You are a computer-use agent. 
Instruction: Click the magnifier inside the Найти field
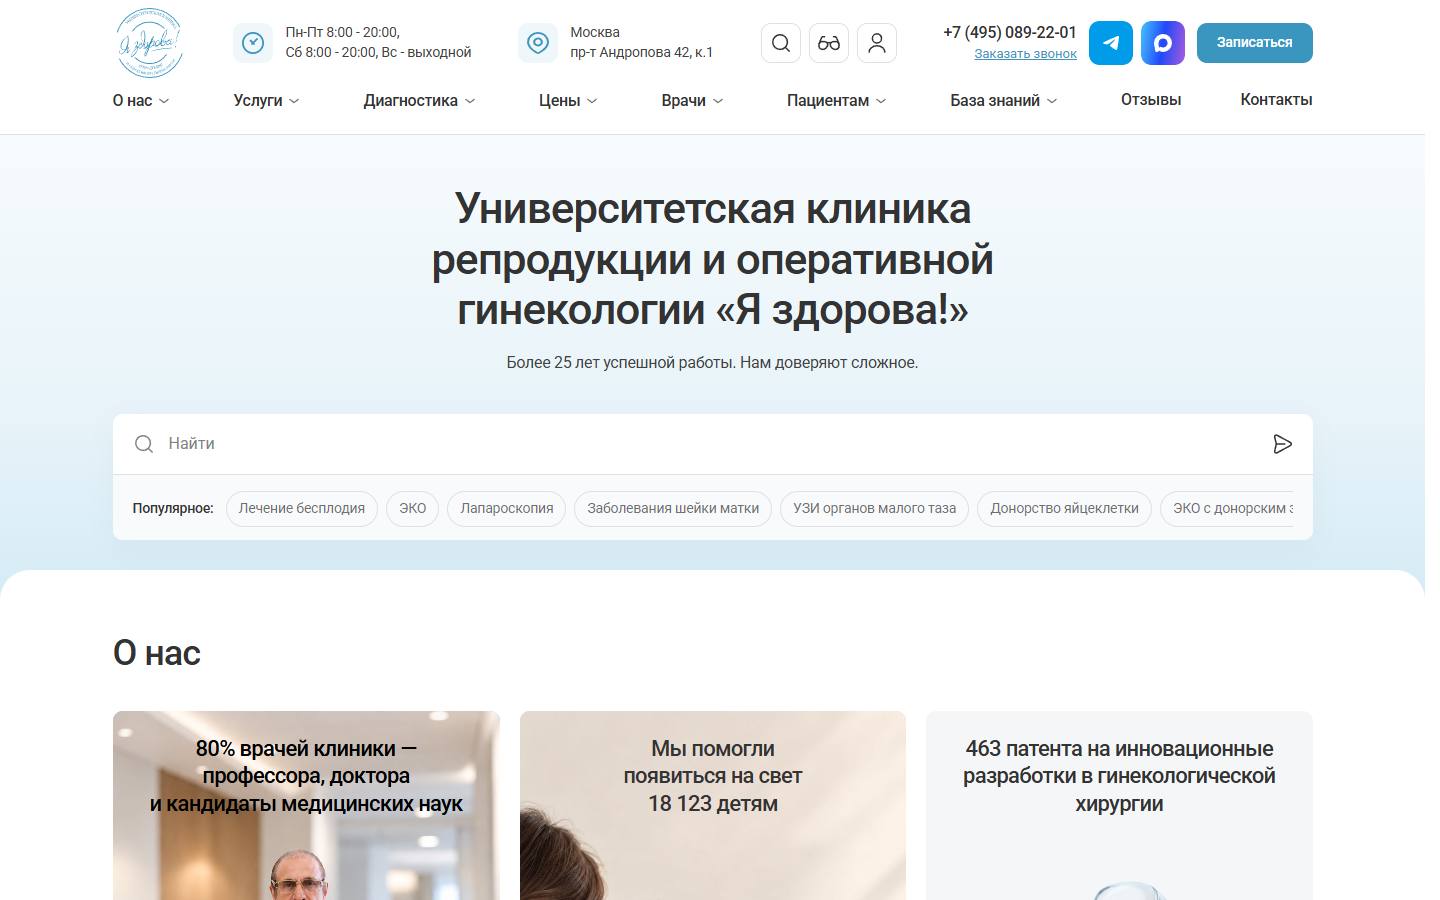[144, 444]
